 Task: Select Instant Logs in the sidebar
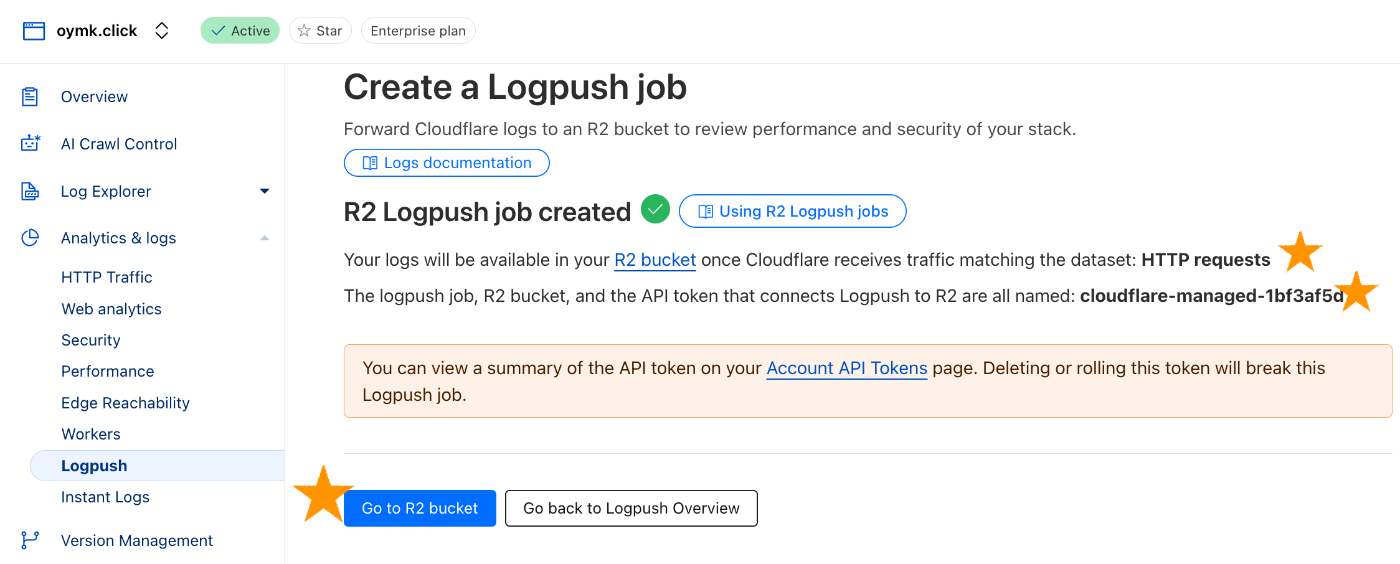point(105,497)
